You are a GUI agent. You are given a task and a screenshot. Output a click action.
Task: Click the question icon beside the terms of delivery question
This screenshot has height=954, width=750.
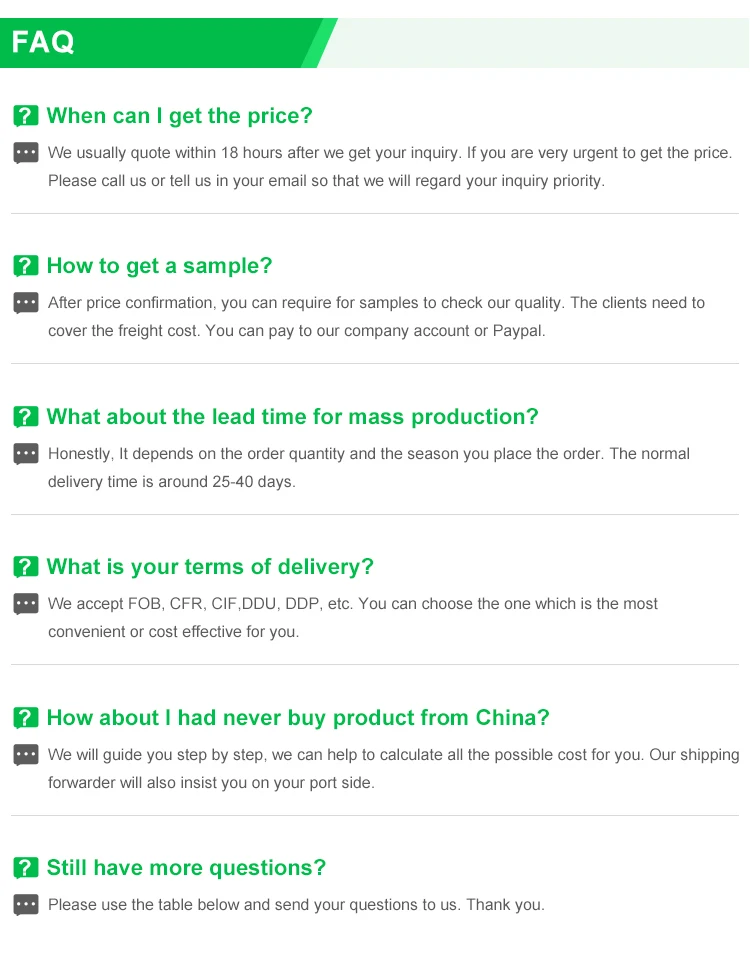click(x=26, y=567)
